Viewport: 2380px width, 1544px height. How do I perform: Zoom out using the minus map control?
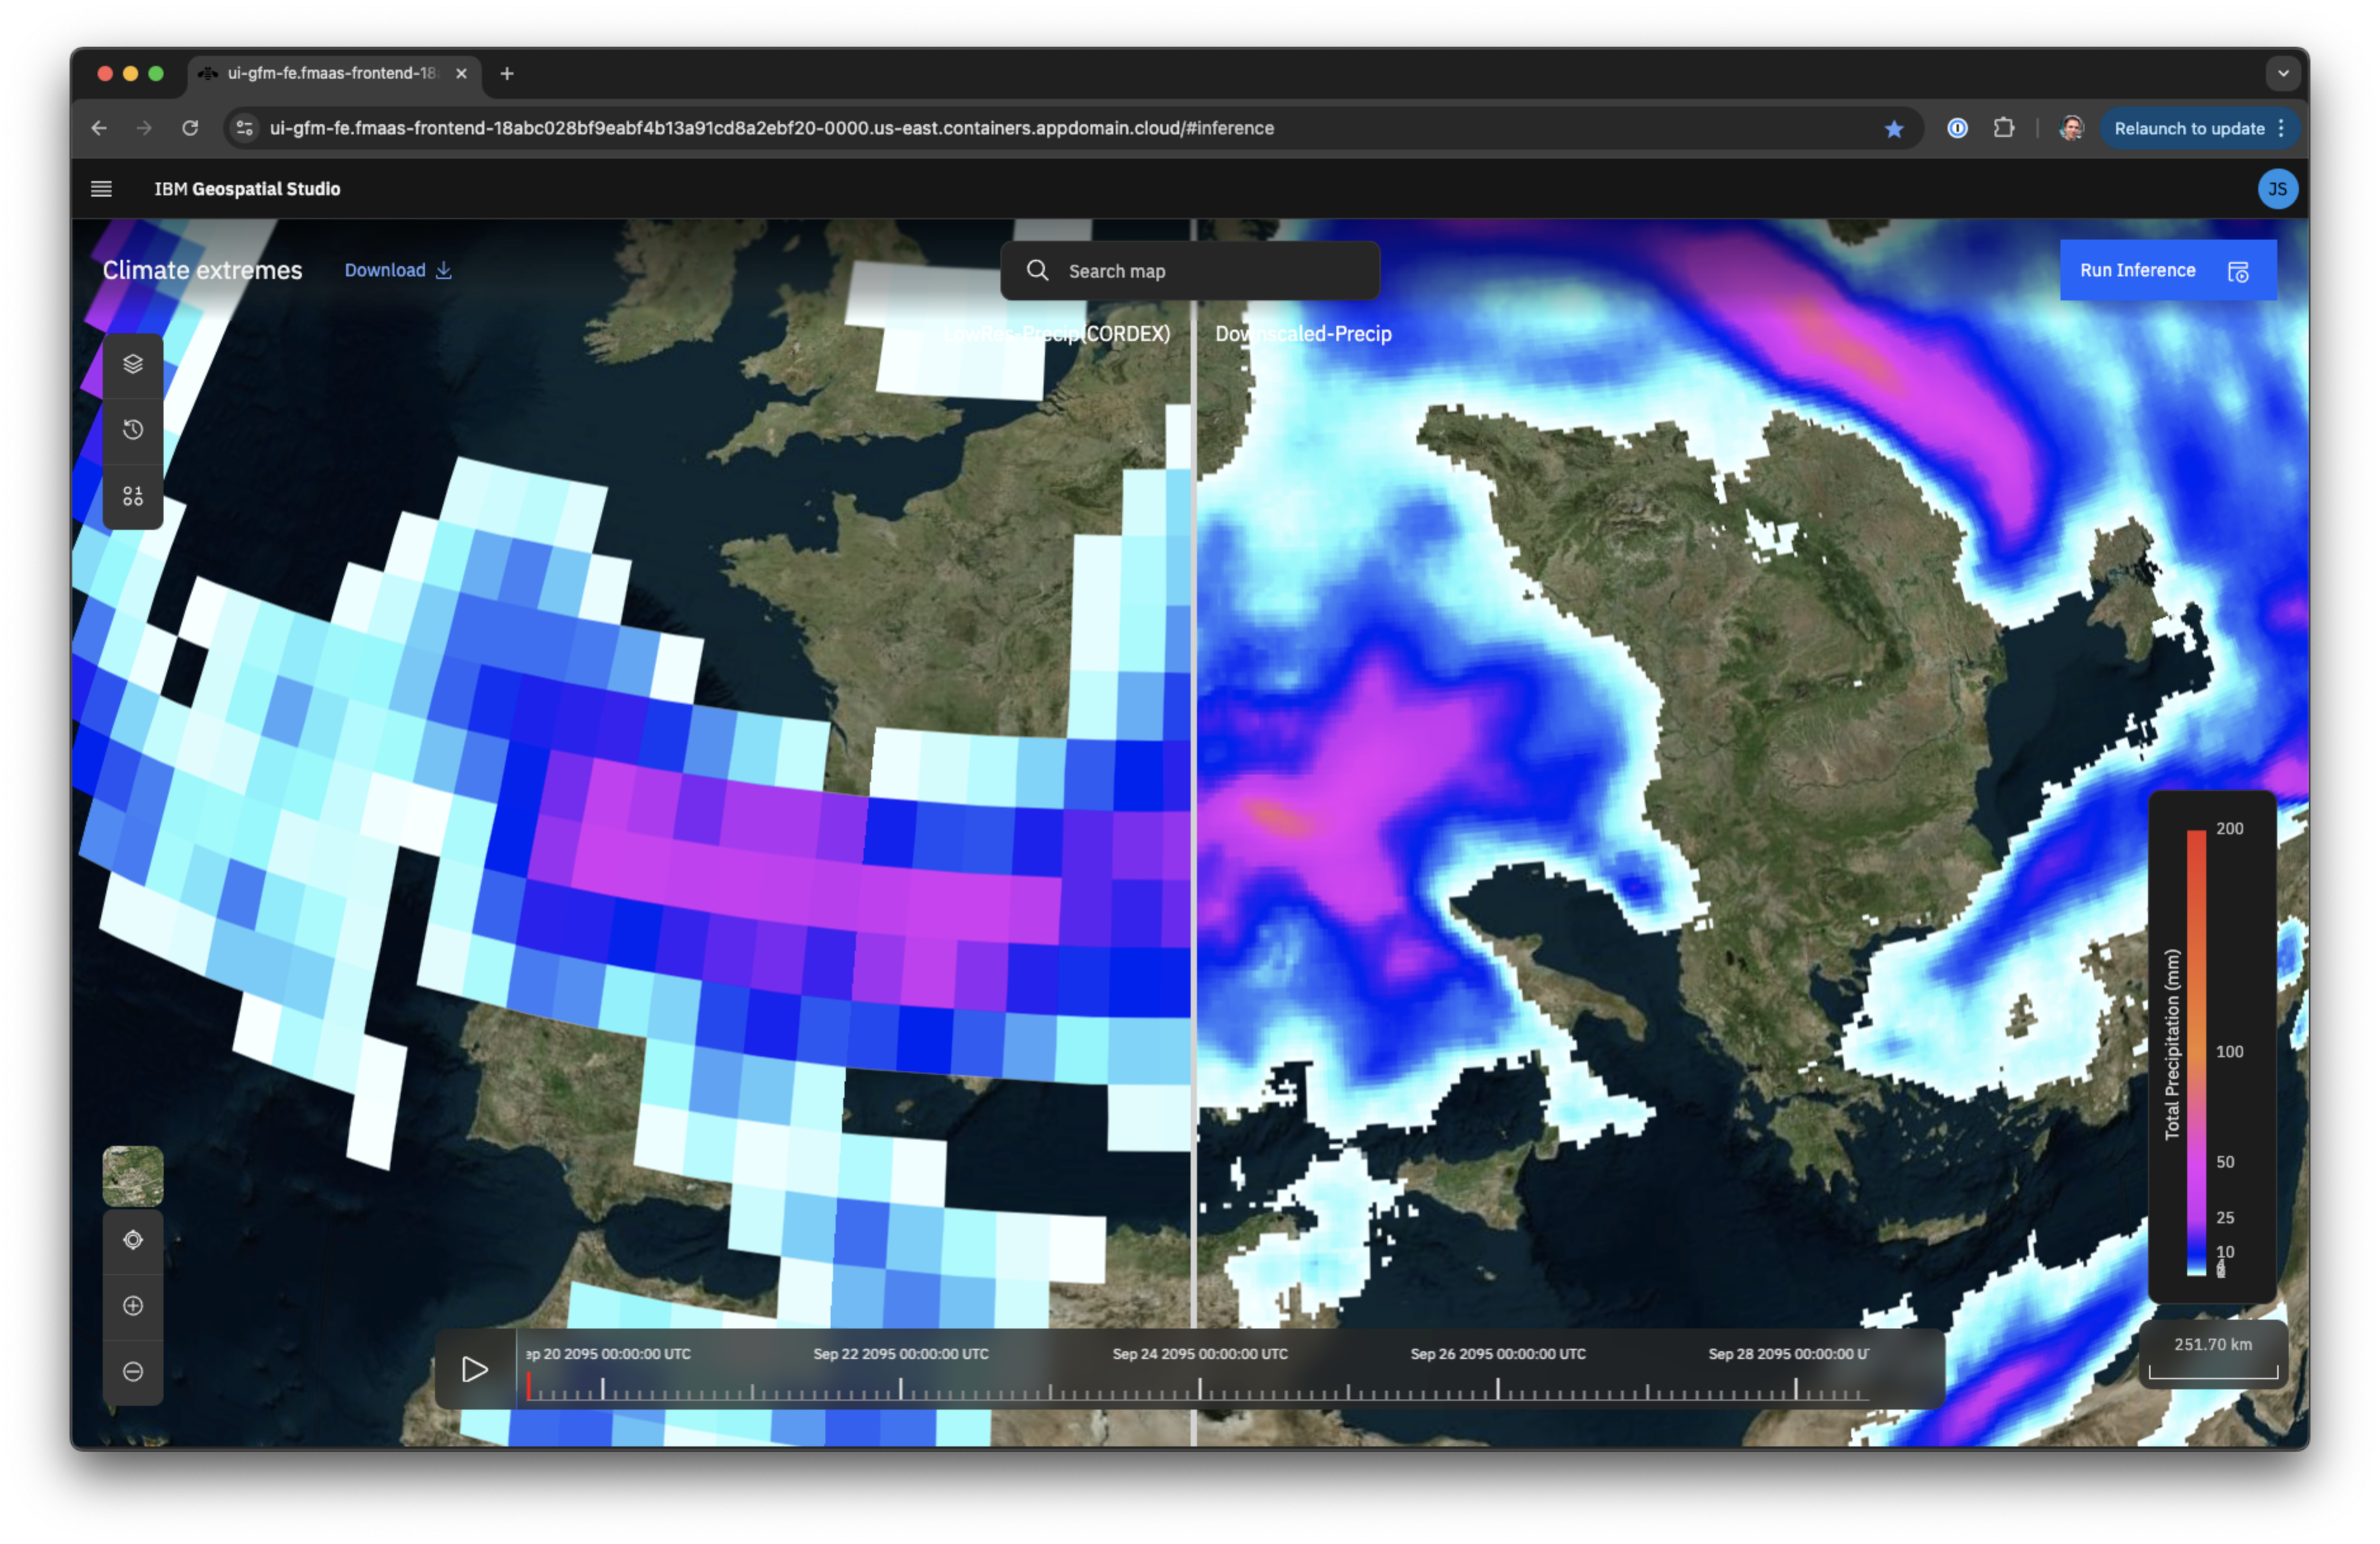[133, 1371]
